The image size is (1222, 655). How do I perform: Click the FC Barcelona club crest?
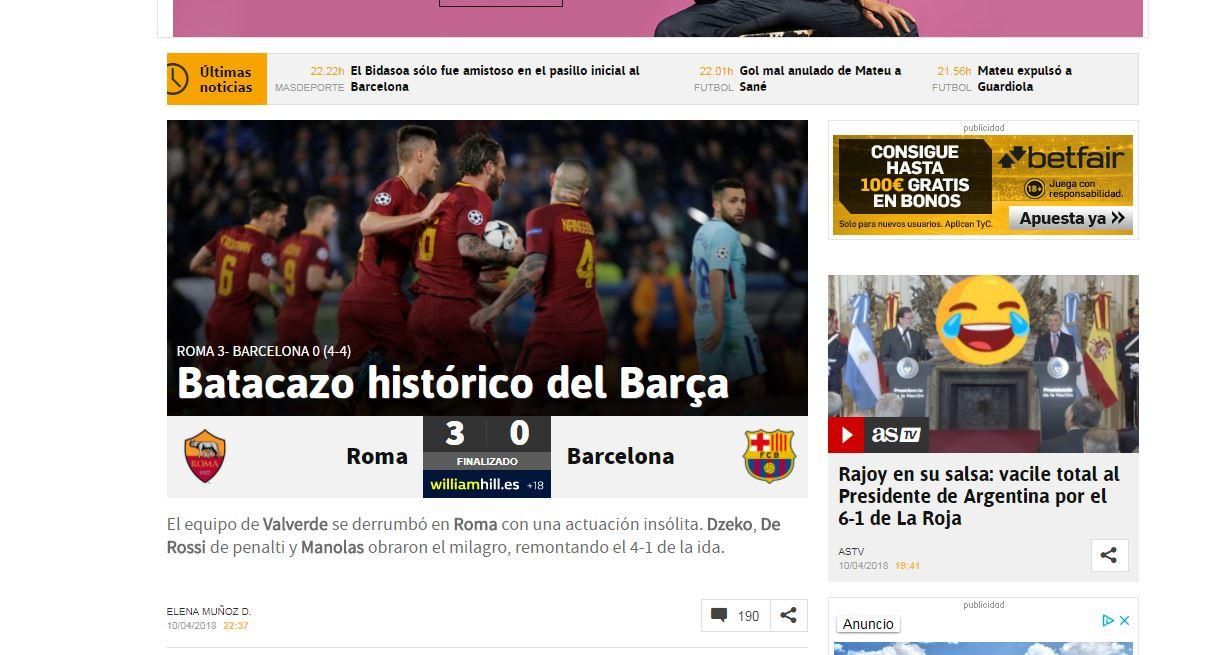coord(768,456)
